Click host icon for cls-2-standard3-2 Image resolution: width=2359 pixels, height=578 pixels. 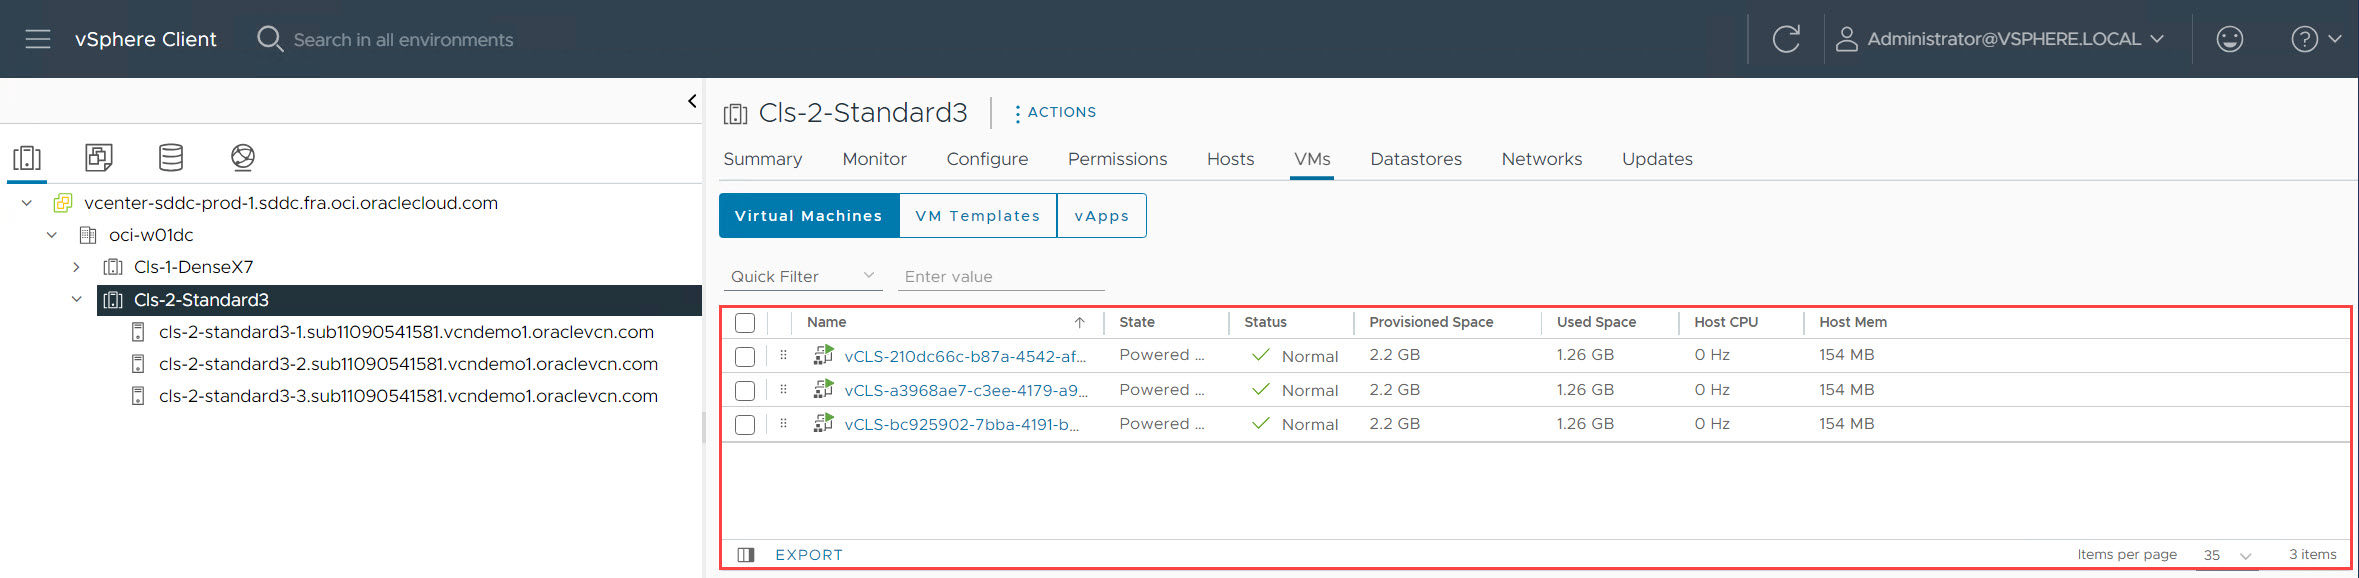point(138,364)
